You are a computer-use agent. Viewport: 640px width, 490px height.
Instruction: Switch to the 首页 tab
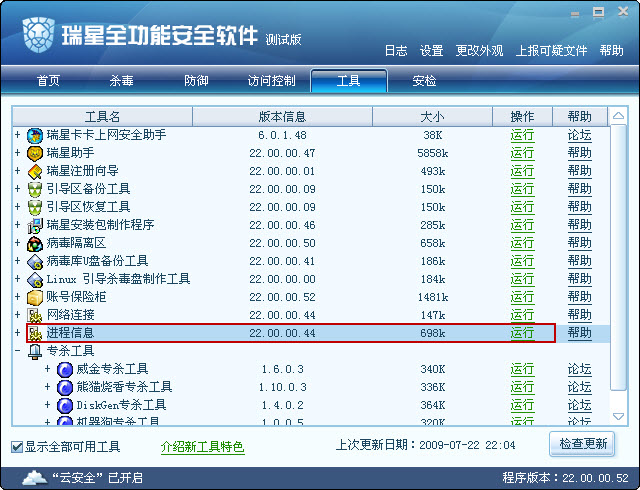coord(48,80)
